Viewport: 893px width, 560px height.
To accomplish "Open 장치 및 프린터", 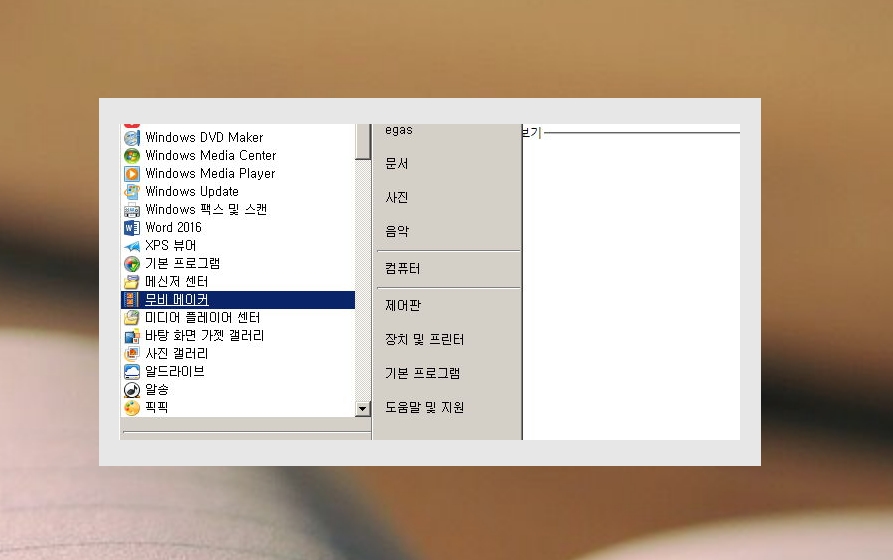I will click(x=424, y=340).
